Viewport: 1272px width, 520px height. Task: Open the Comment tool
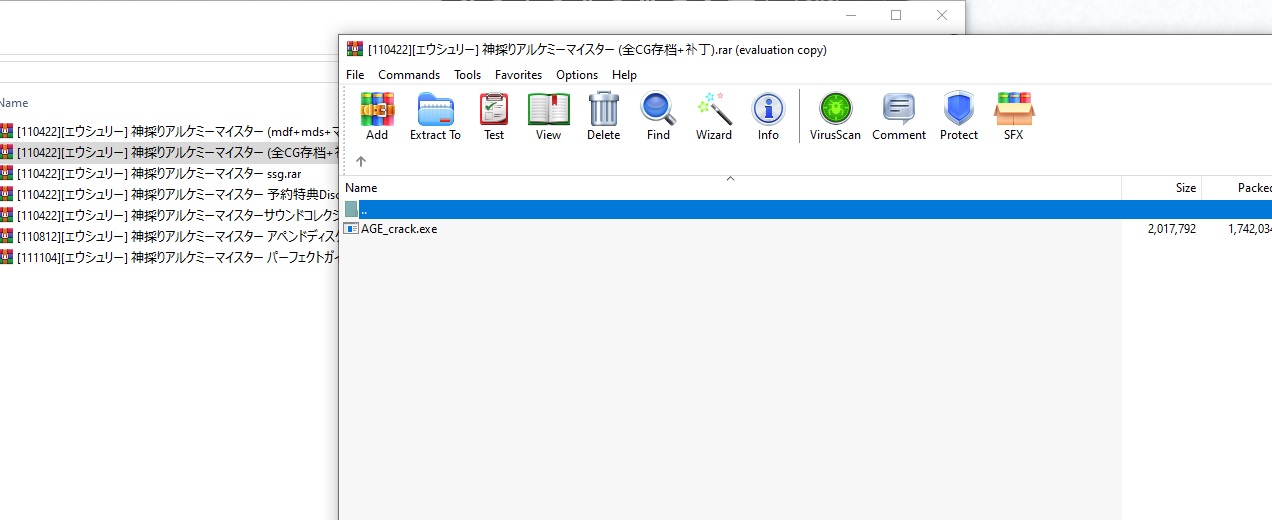coord(899,116)
